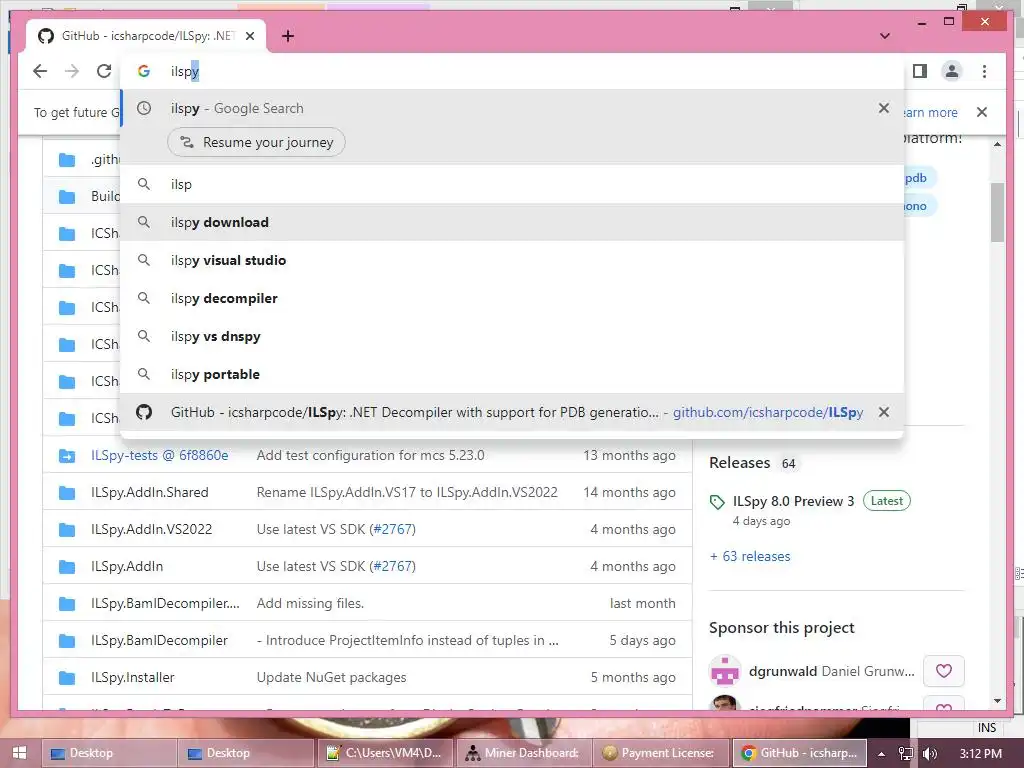Click the browser forward arrow
Screen dimensions: 1024x768
pos(72,71)
